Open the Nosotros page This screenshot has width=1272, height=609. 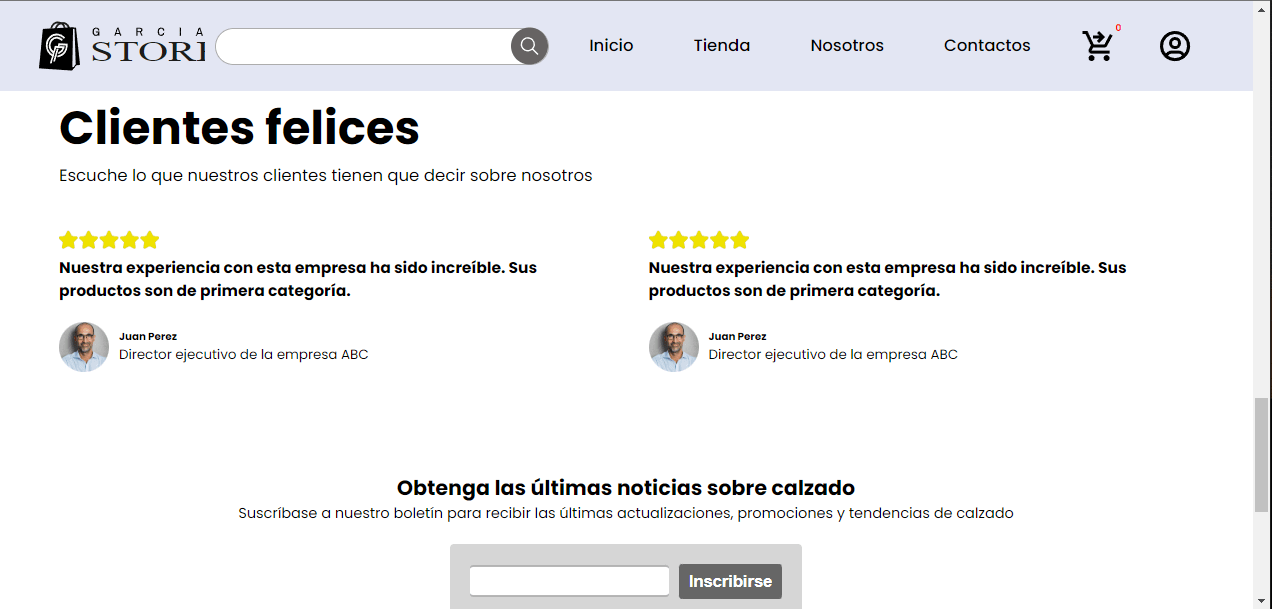tap(847, 45)
